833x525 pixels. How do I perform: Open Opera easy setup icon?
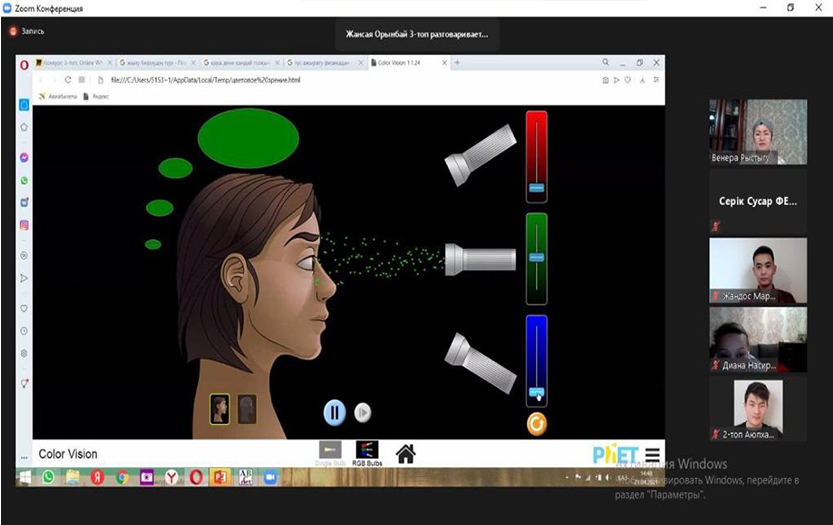coord(657,80)
